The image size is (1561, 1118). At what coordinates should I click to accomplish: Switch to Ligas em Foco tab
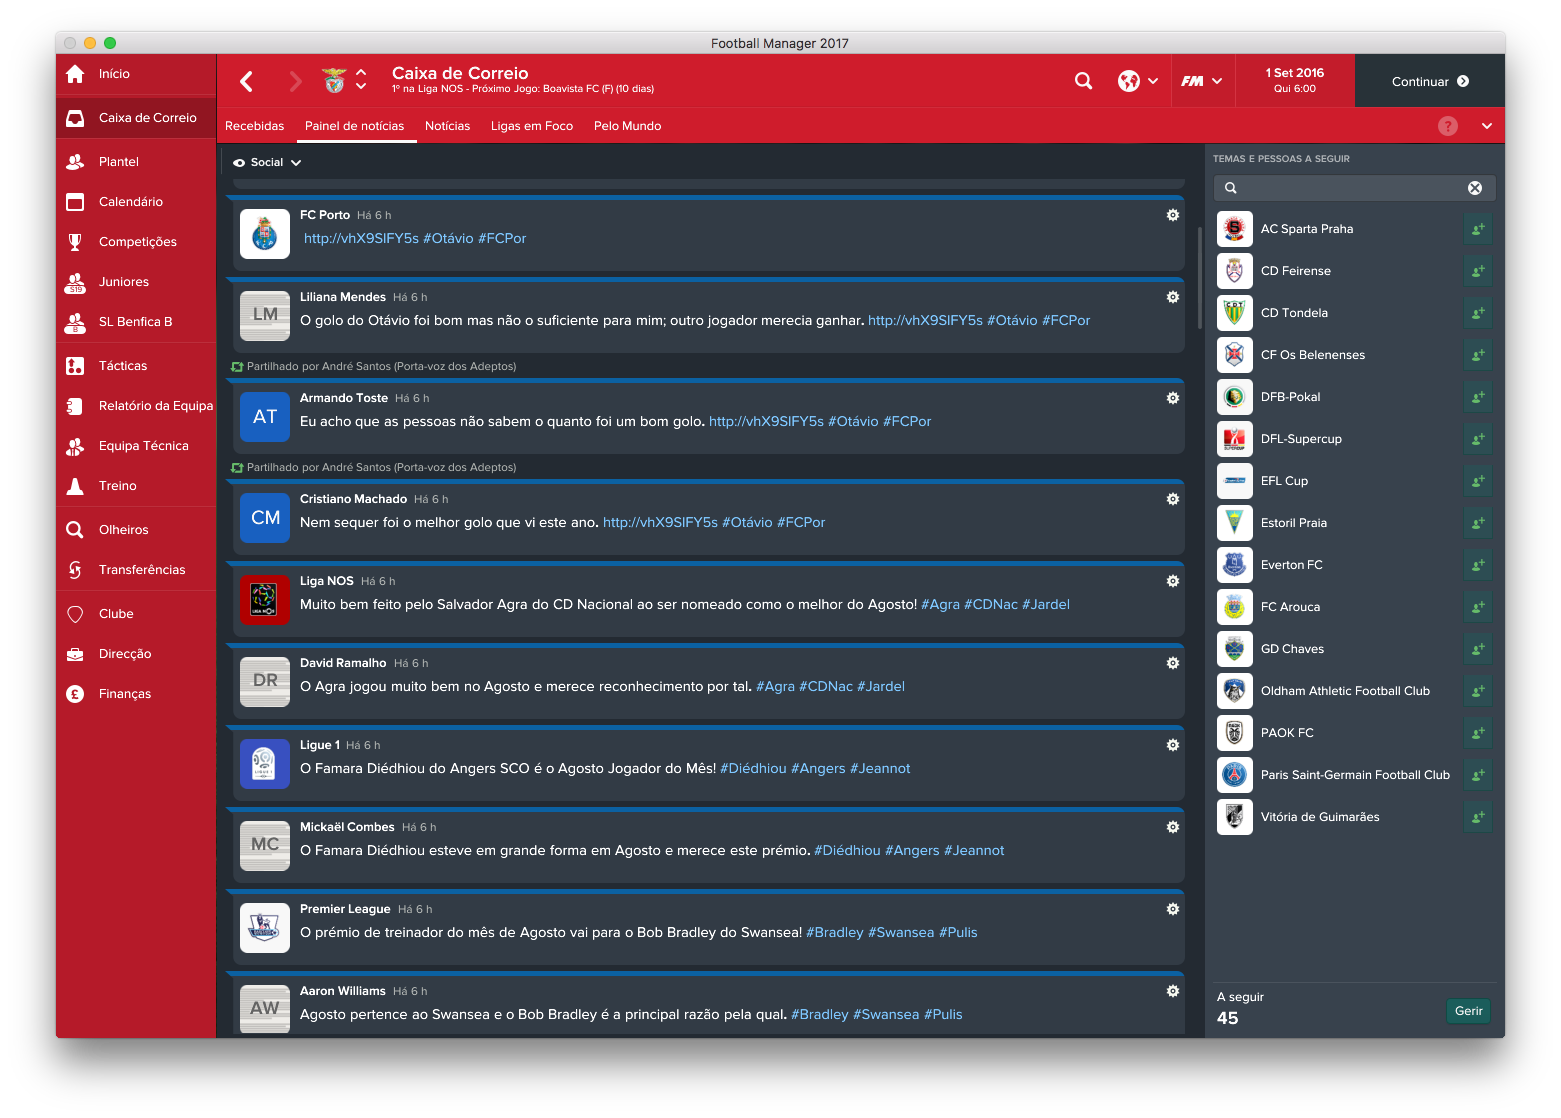(532, 126)
